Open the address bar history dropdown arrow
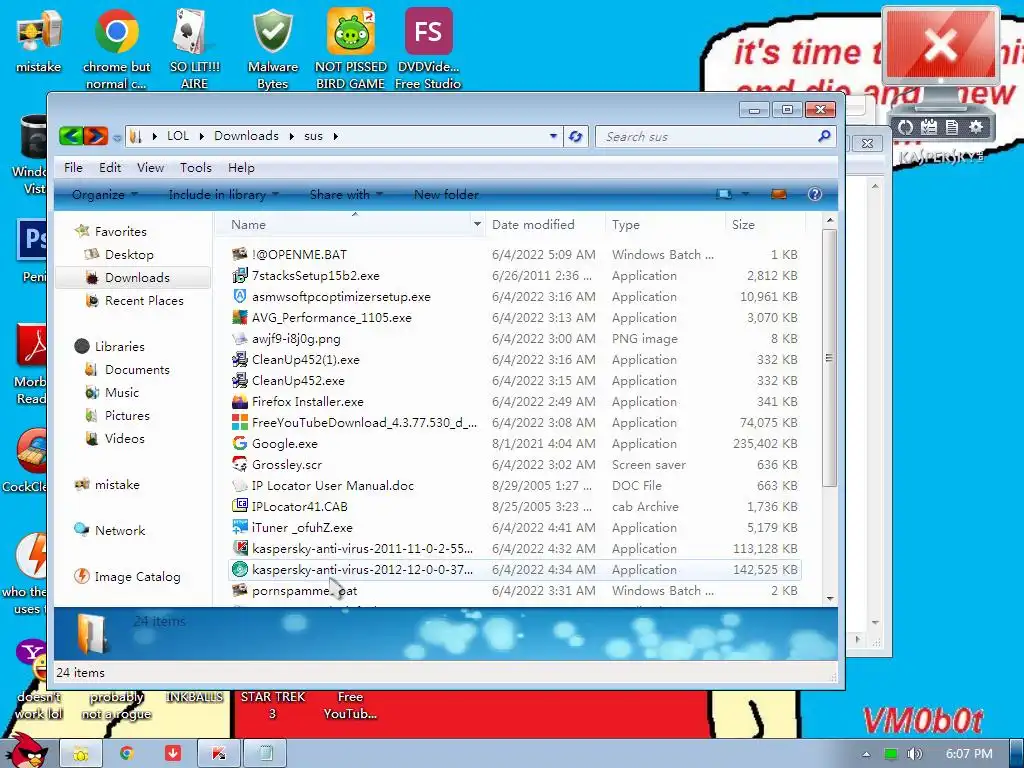 click(553, 136)
